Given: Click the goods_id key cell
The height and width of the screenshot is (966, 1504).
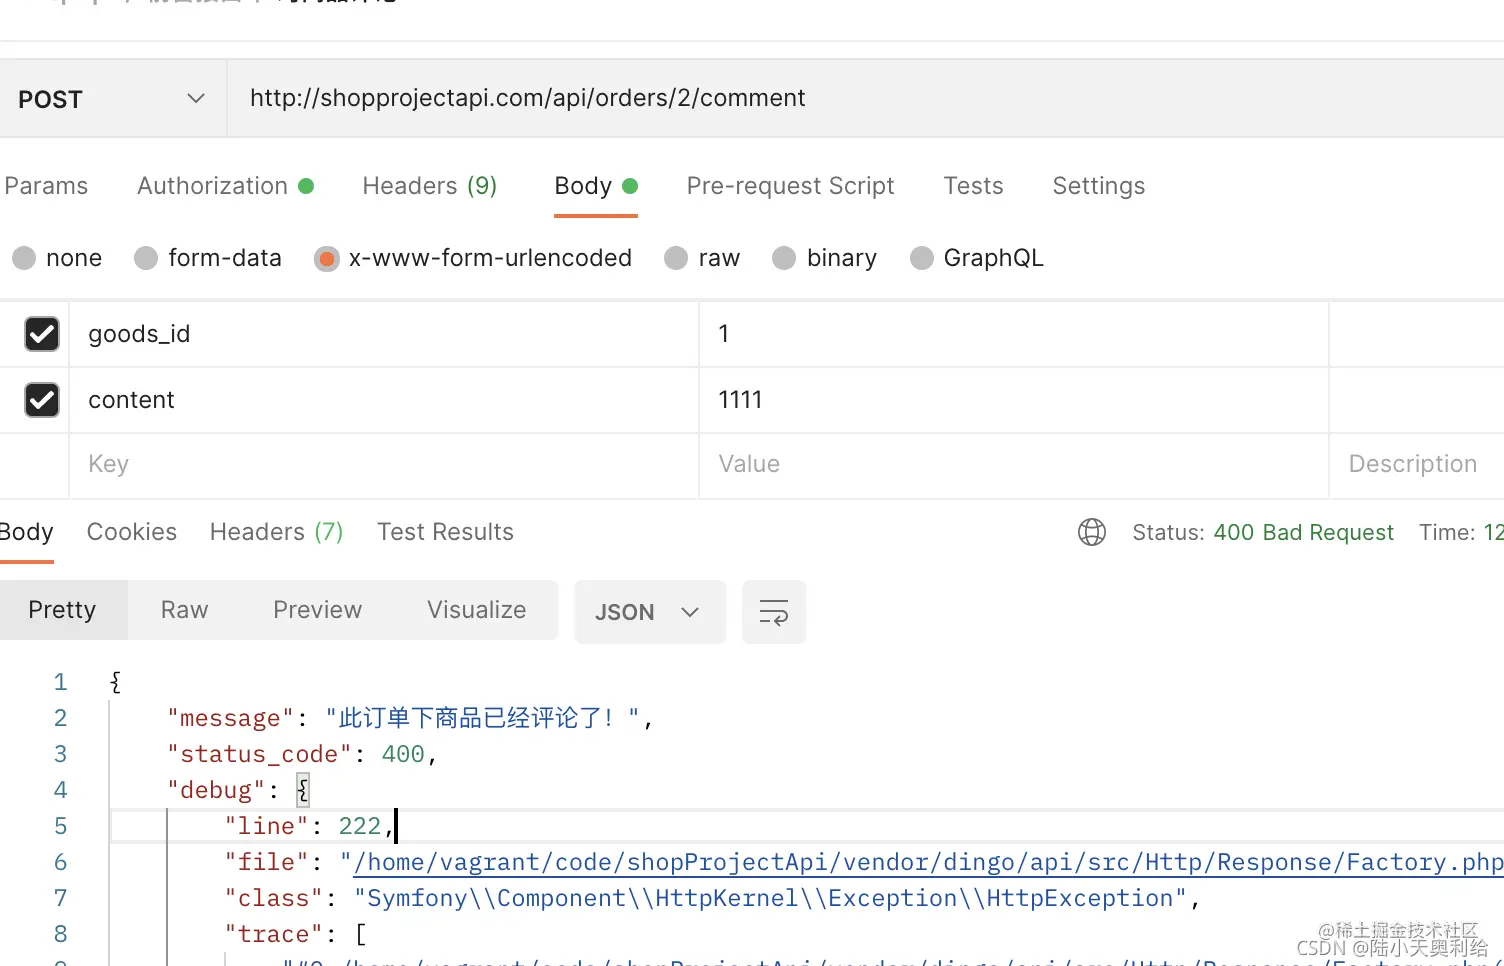Looking at the screenshot, I should point(384,334).
